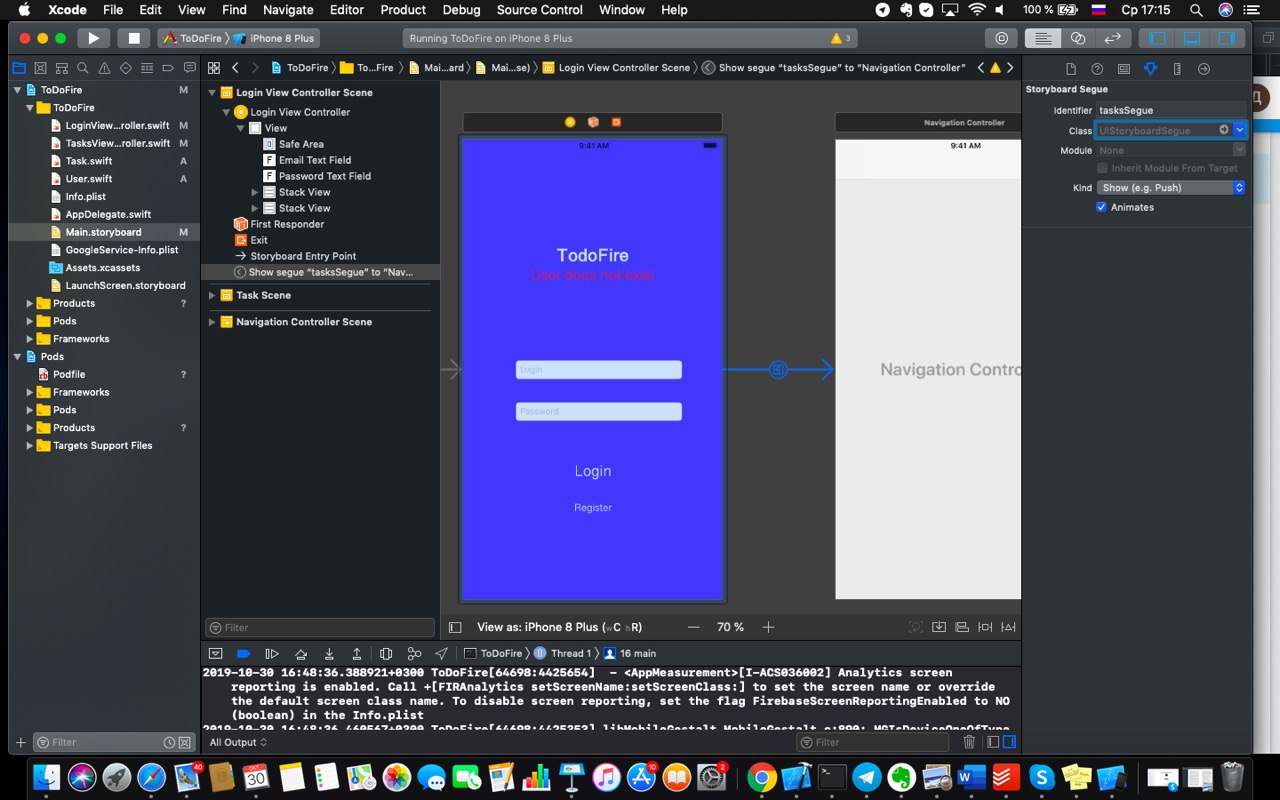This screenshot has height=800, width=1280.
Task: Expand the Products group under ToDoFire
Action: (x=30, y=303)
